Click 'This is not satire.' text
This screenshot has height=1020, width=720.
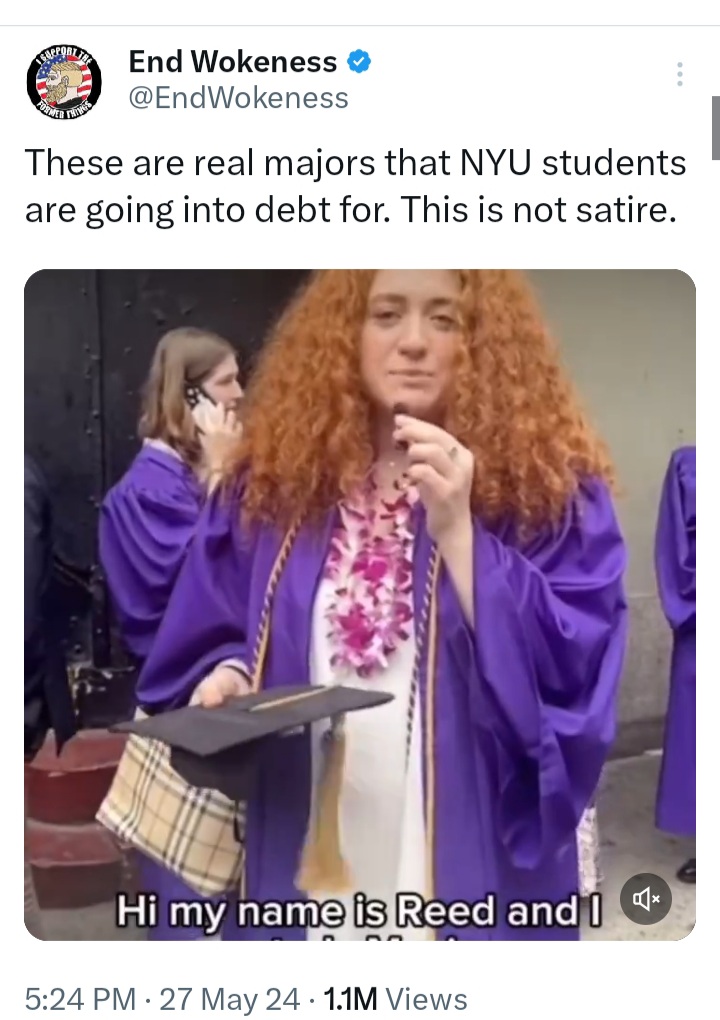click(x=539, y=209)
